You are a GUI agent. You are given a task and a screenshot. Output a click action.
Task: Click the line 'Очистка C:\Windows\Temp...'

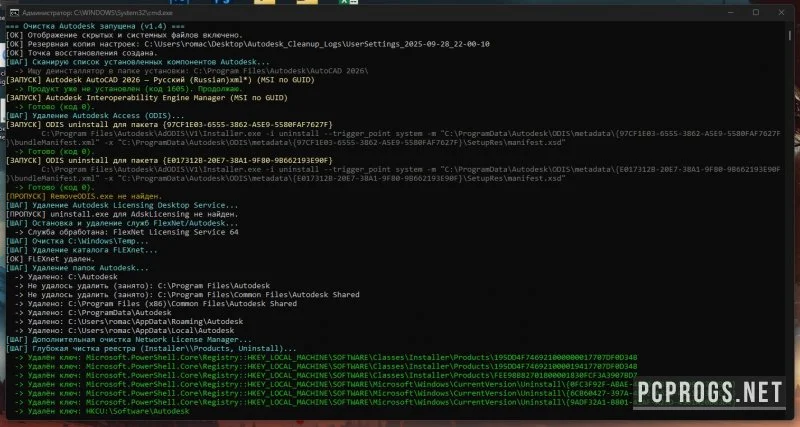(78, 241)
